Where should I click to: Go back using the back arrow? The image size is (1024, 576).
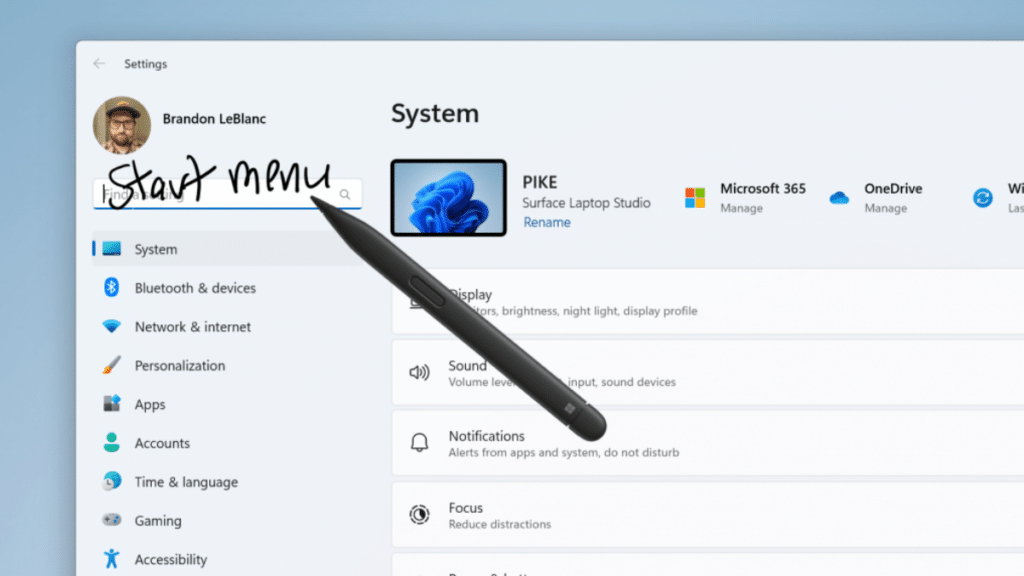click(x=99, y=64)
